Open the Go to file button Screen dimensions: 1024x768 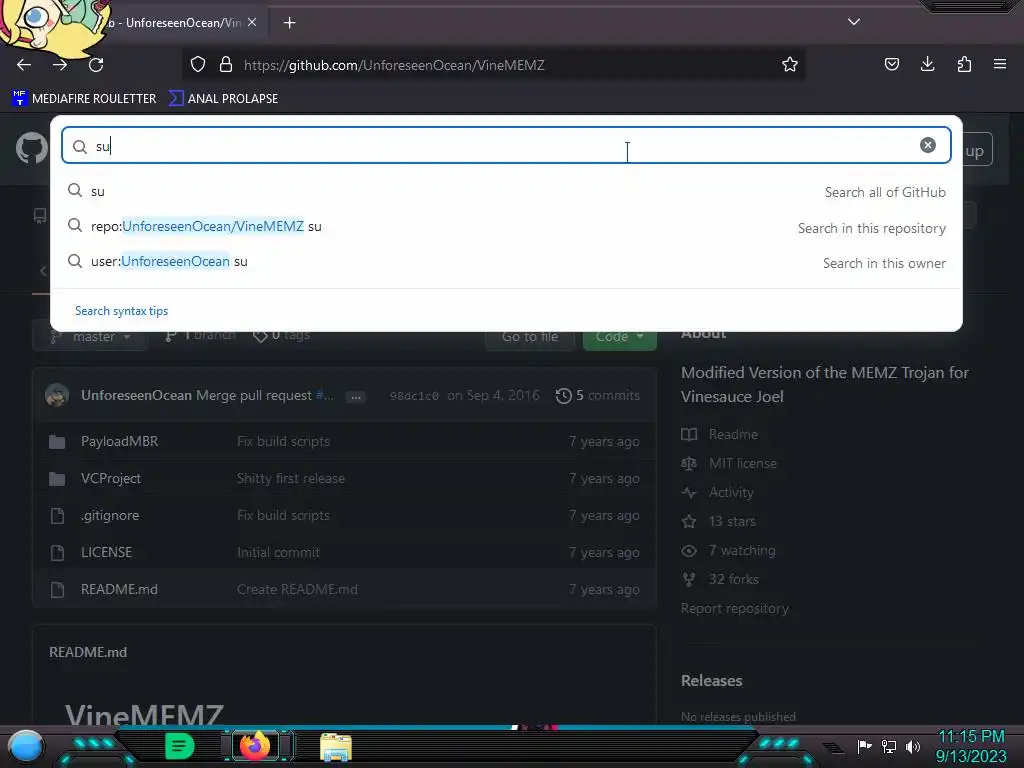530,336
